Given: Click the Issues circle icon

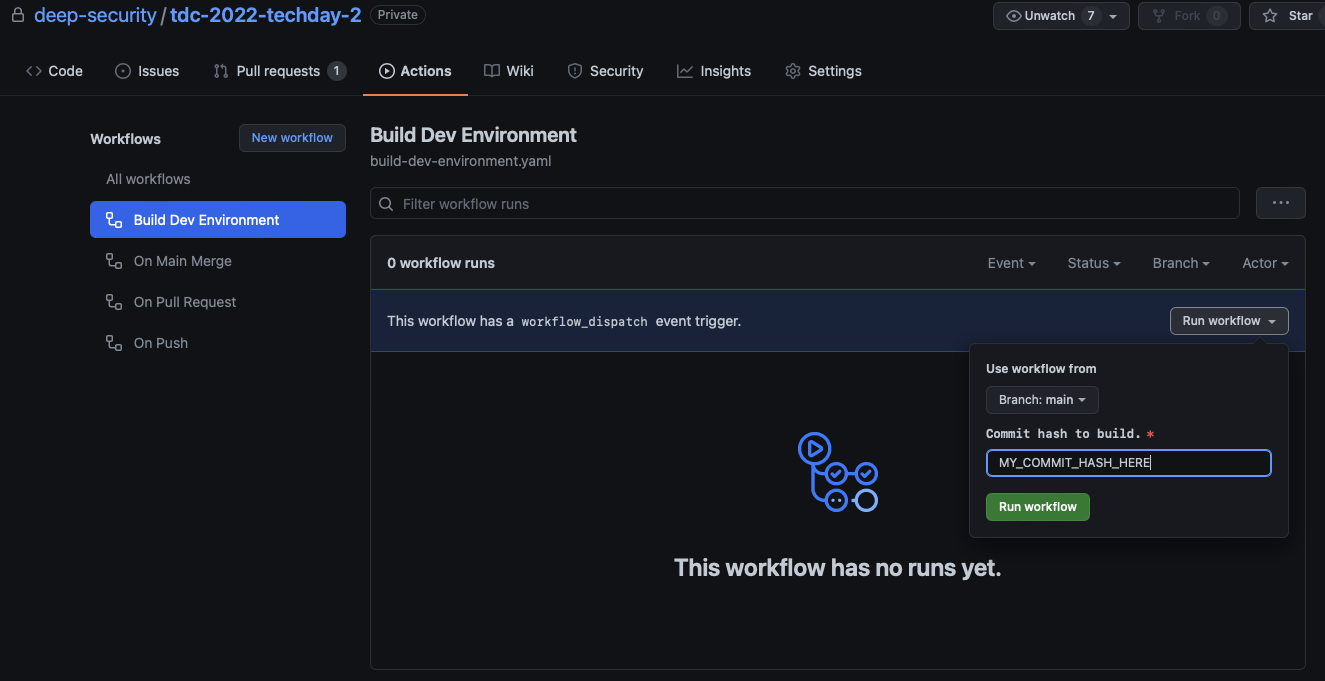Looking at the screenshot, I should (x=123, y=71).
